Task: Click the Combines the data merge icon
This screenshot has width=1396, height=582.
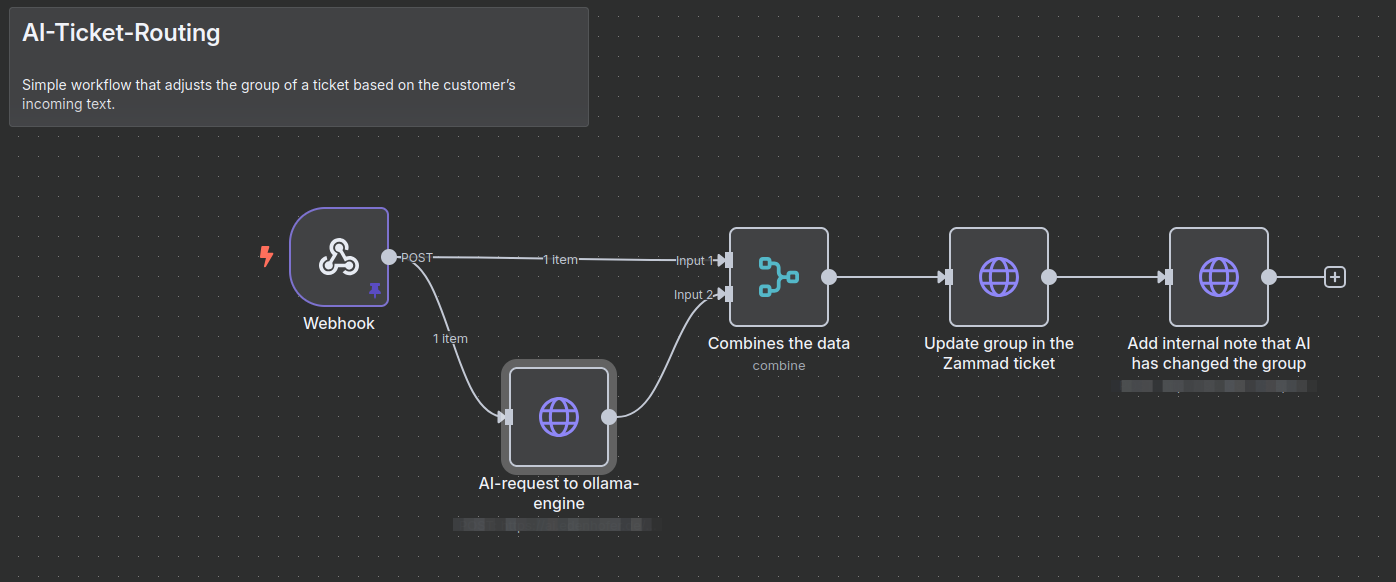Action: point(778,276)
